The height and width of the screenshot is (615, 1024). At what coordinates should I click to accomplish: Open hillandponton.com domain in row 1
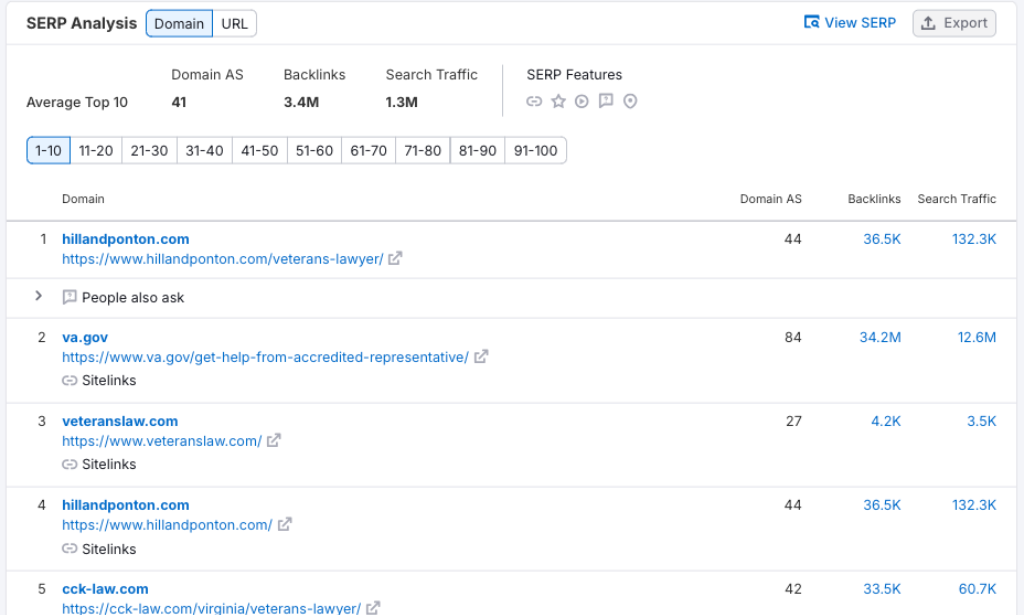(x=125, y=239)
